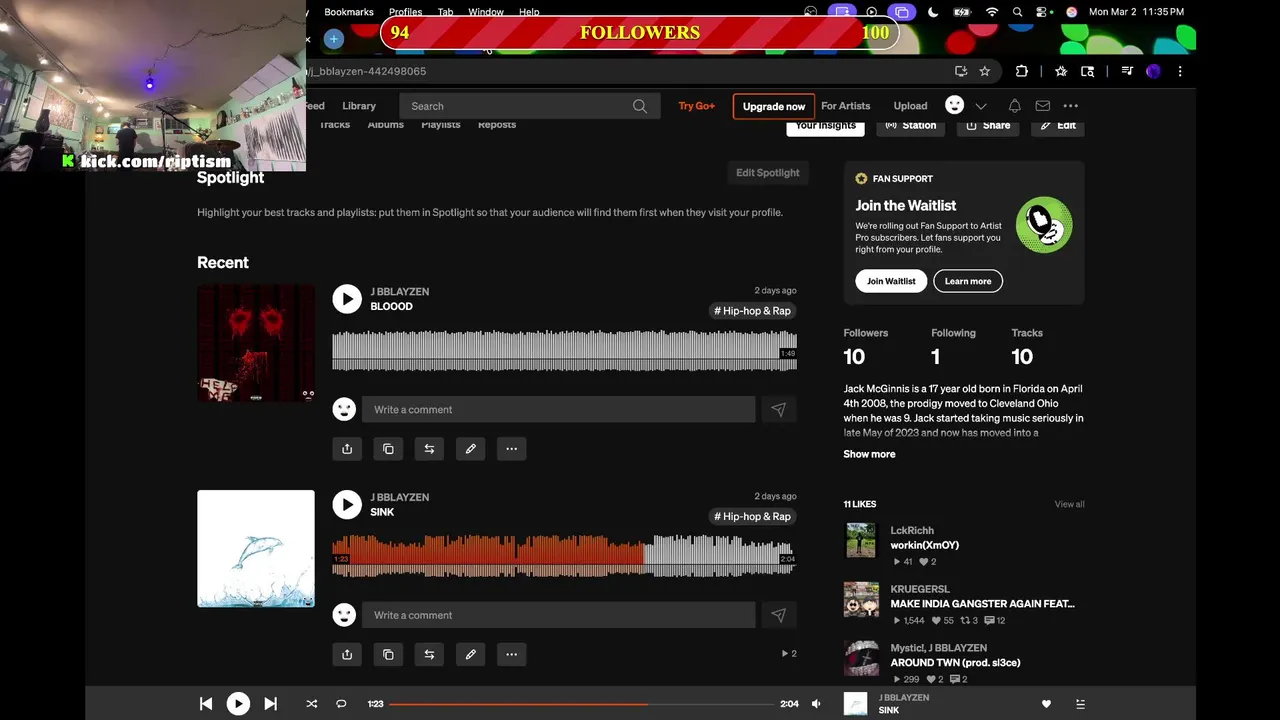Send comment on BLOOOD track
Viewport: 1280px width, 720px height.
(779, 409)
